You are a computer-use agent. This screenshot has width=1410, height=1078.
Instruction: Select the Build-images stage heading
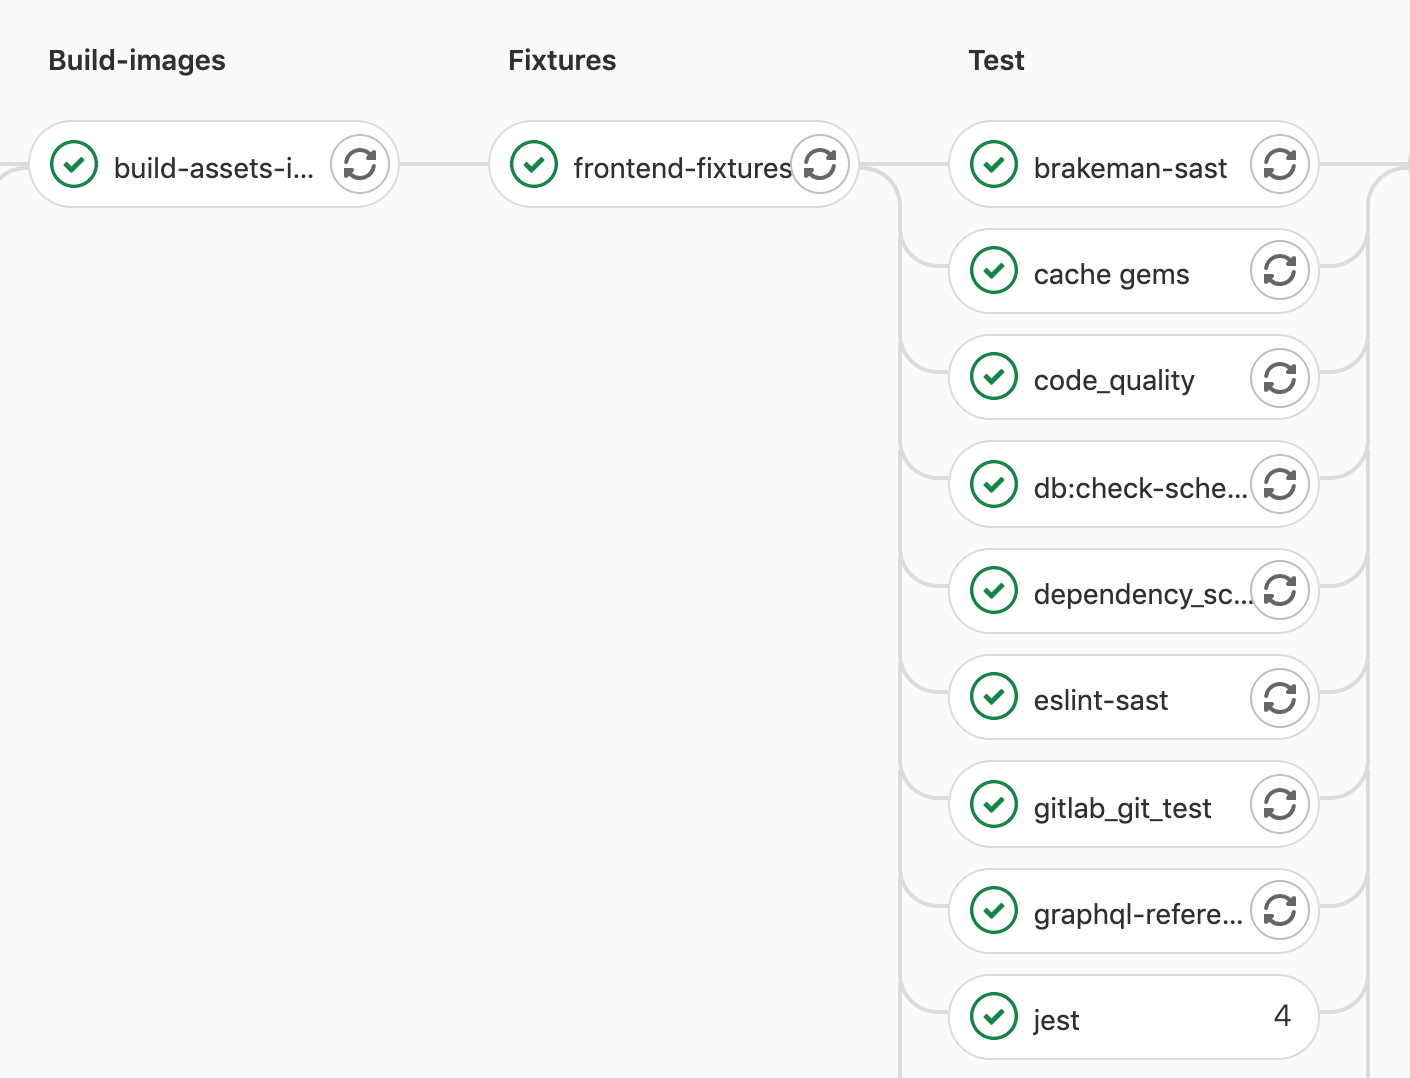pyautogui.click(x=136, y=60)
